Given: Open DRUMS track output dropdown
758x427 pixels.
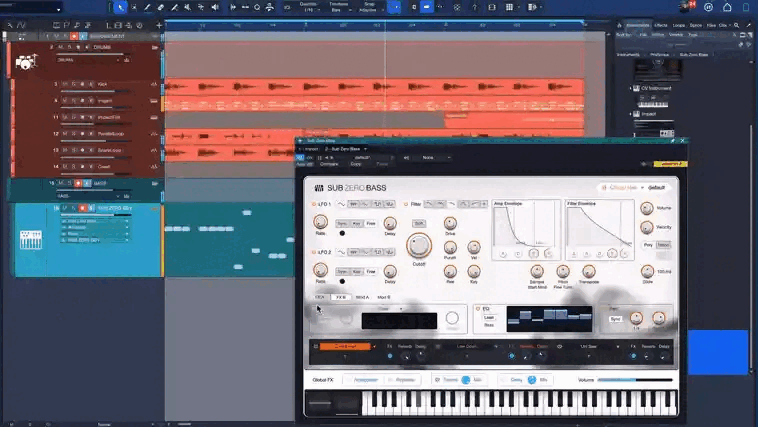Looking at the screenshot, I should pos(88,60).
